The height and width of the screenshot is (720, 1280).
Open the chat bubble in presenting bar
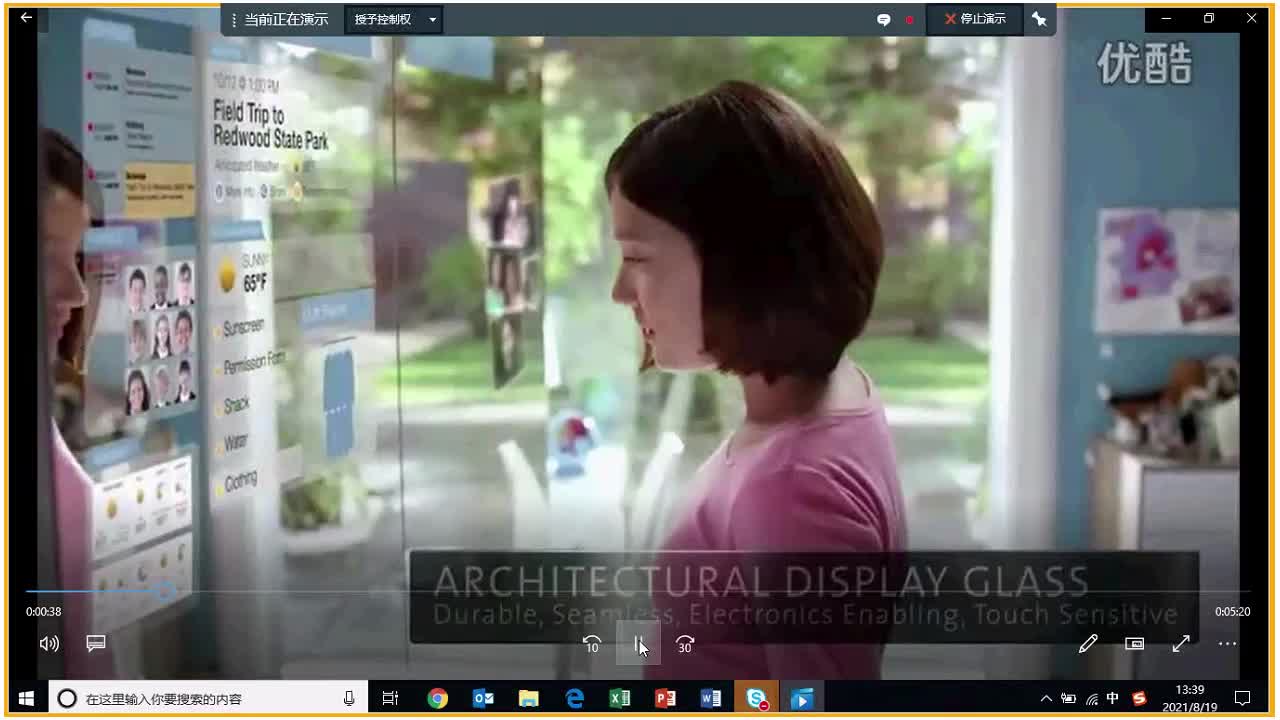[883, 19]
